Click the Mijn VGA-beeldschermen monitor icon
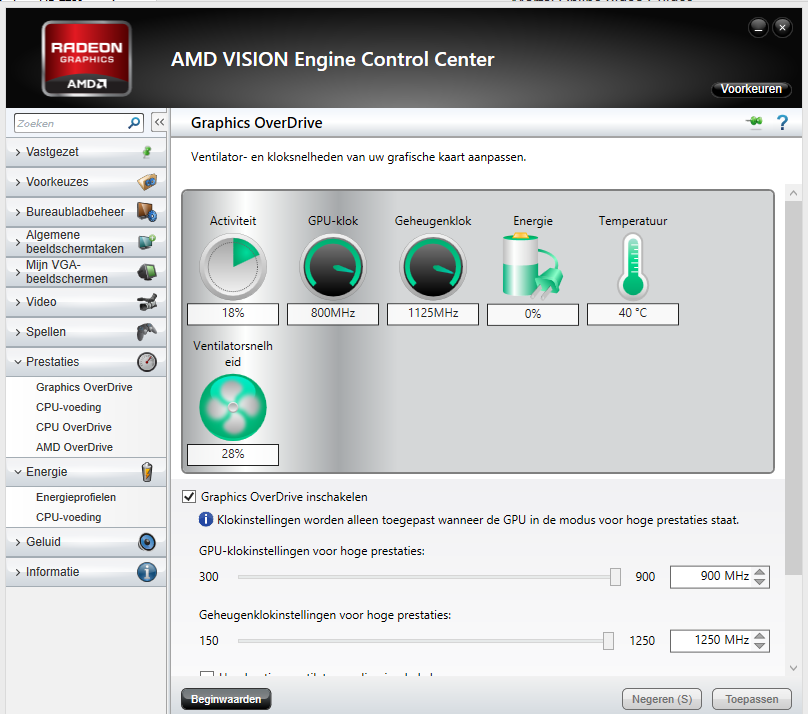 click(147, 271)
